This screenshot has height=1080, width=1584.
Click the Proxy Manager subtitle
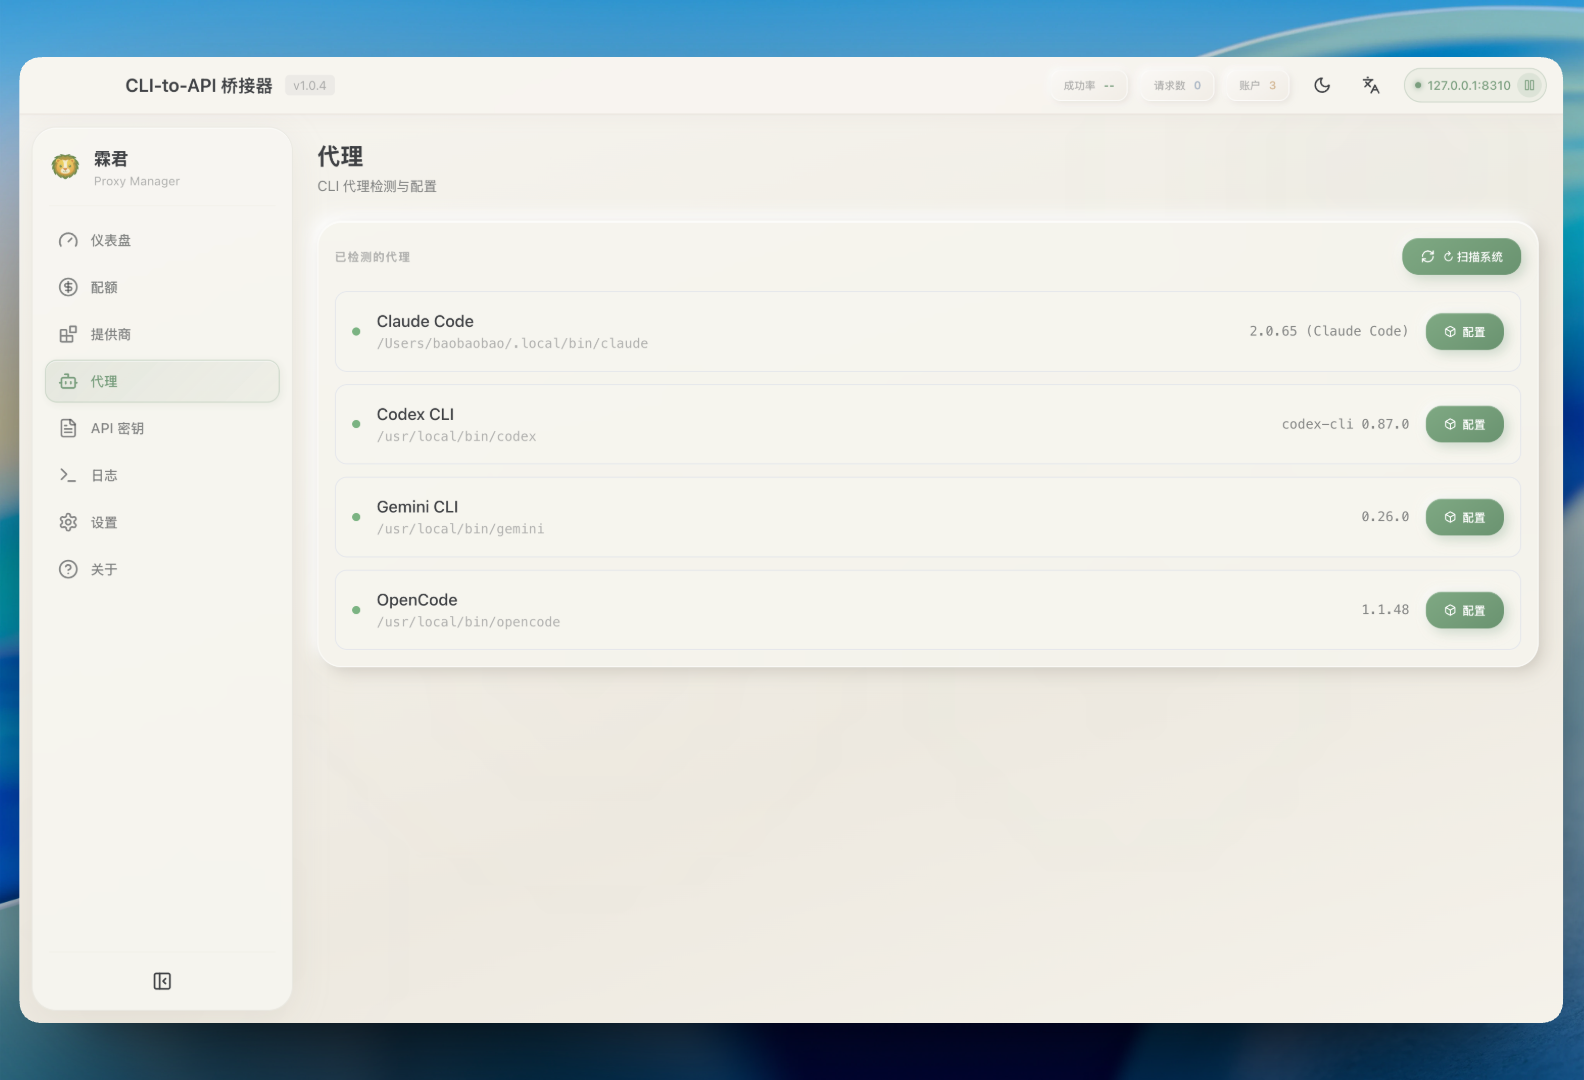tap(137, 181)
